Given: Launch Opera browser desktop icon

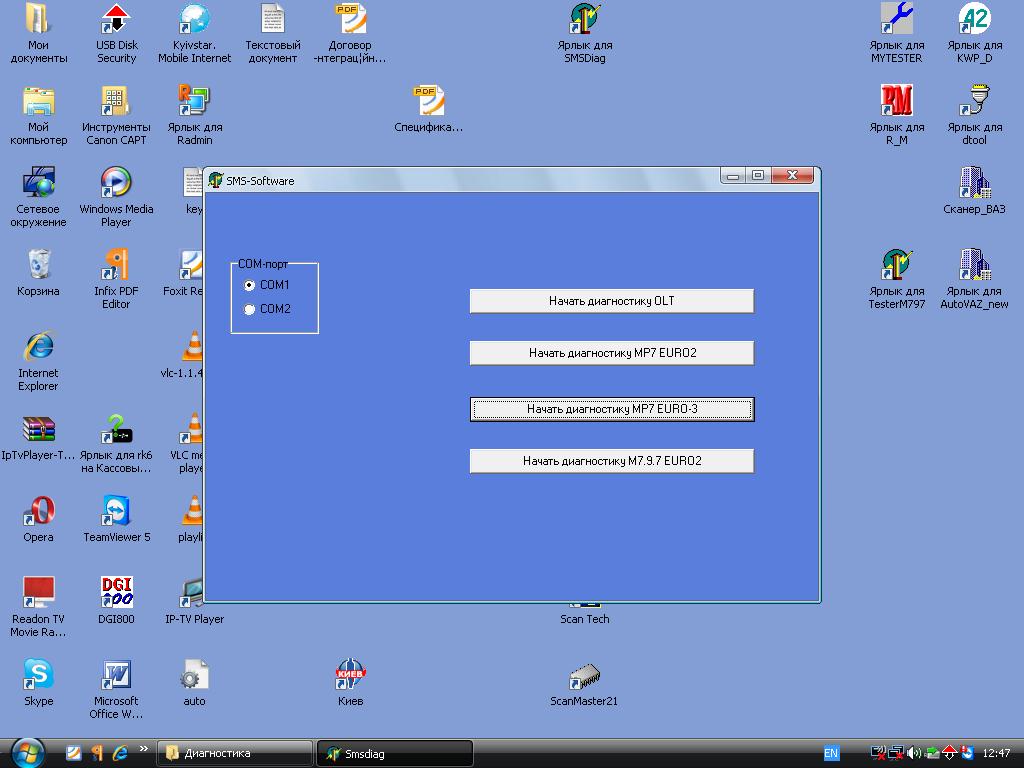Looking at the screenshot, I should tap(38, 520).
